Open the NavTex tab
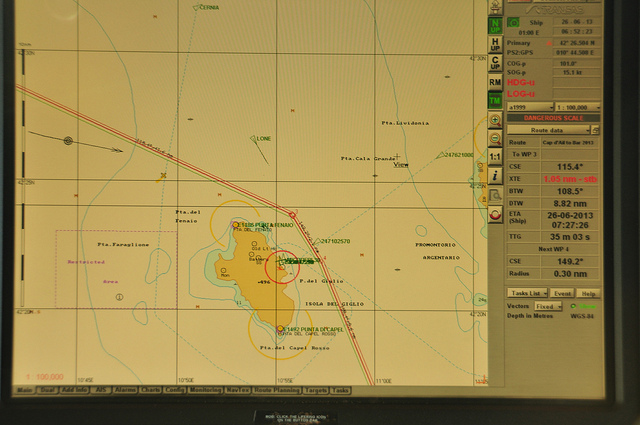 238,390
